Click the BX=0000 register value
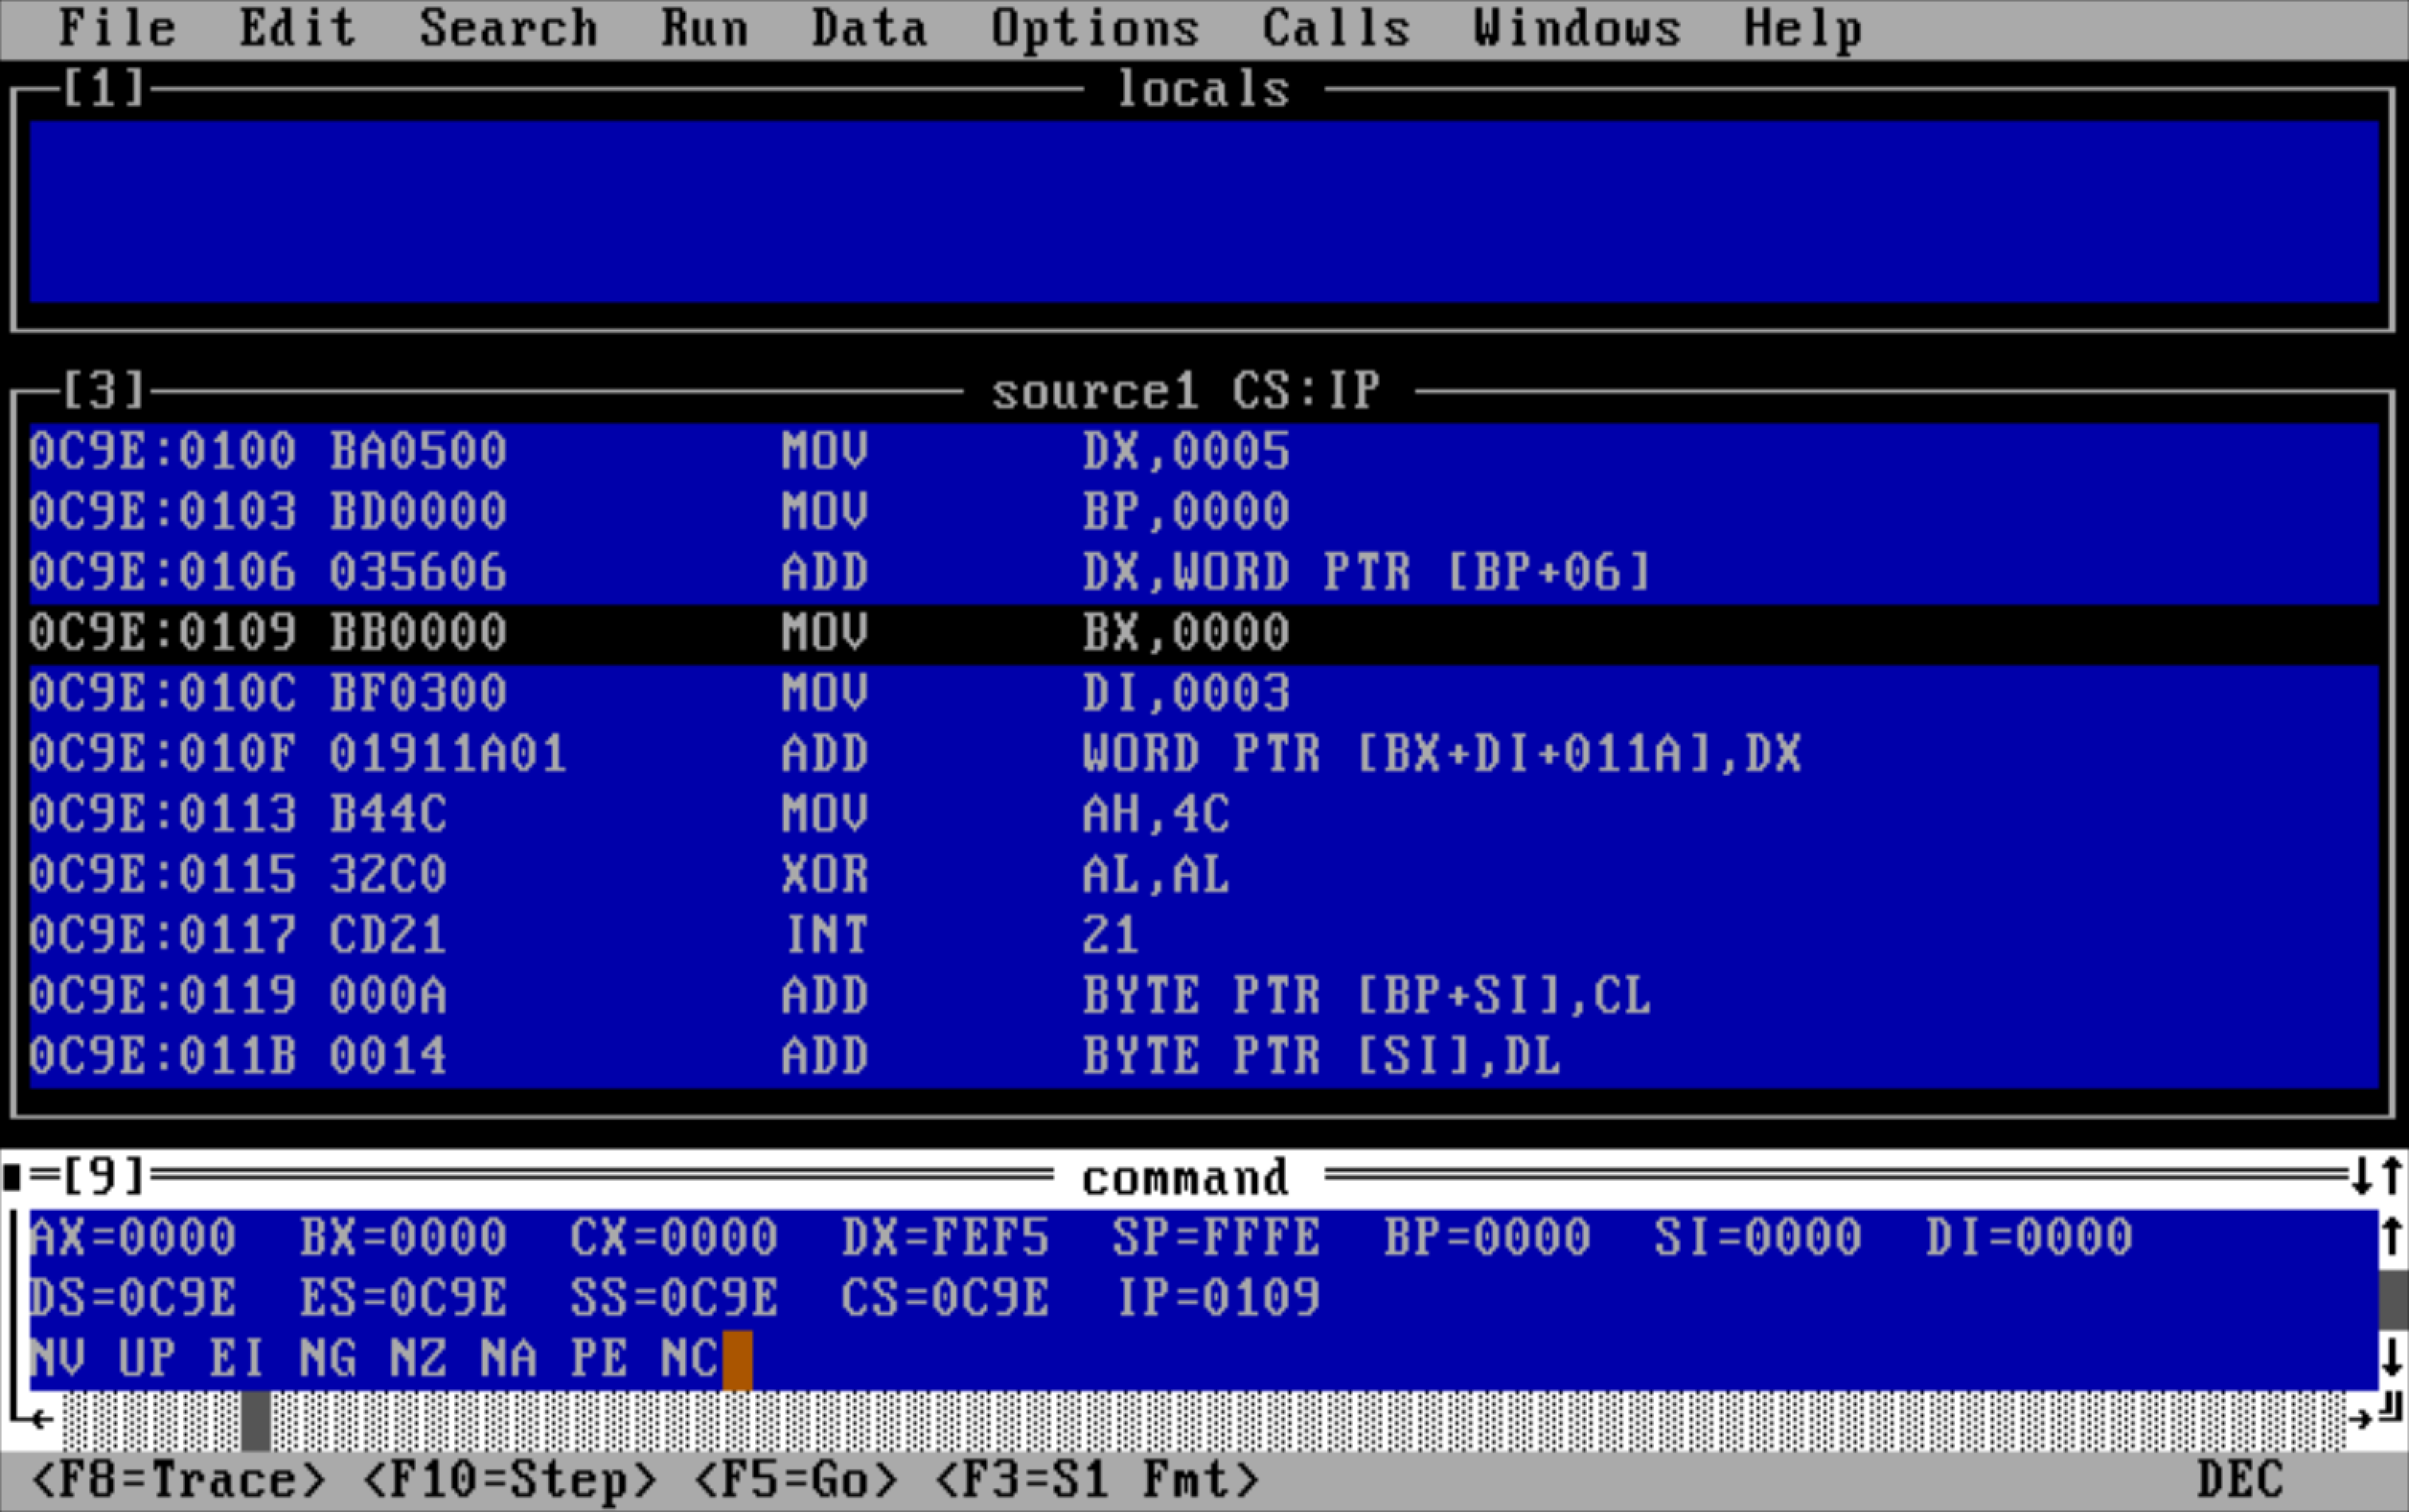2409x1512 pixels. tap(404, 1238)
